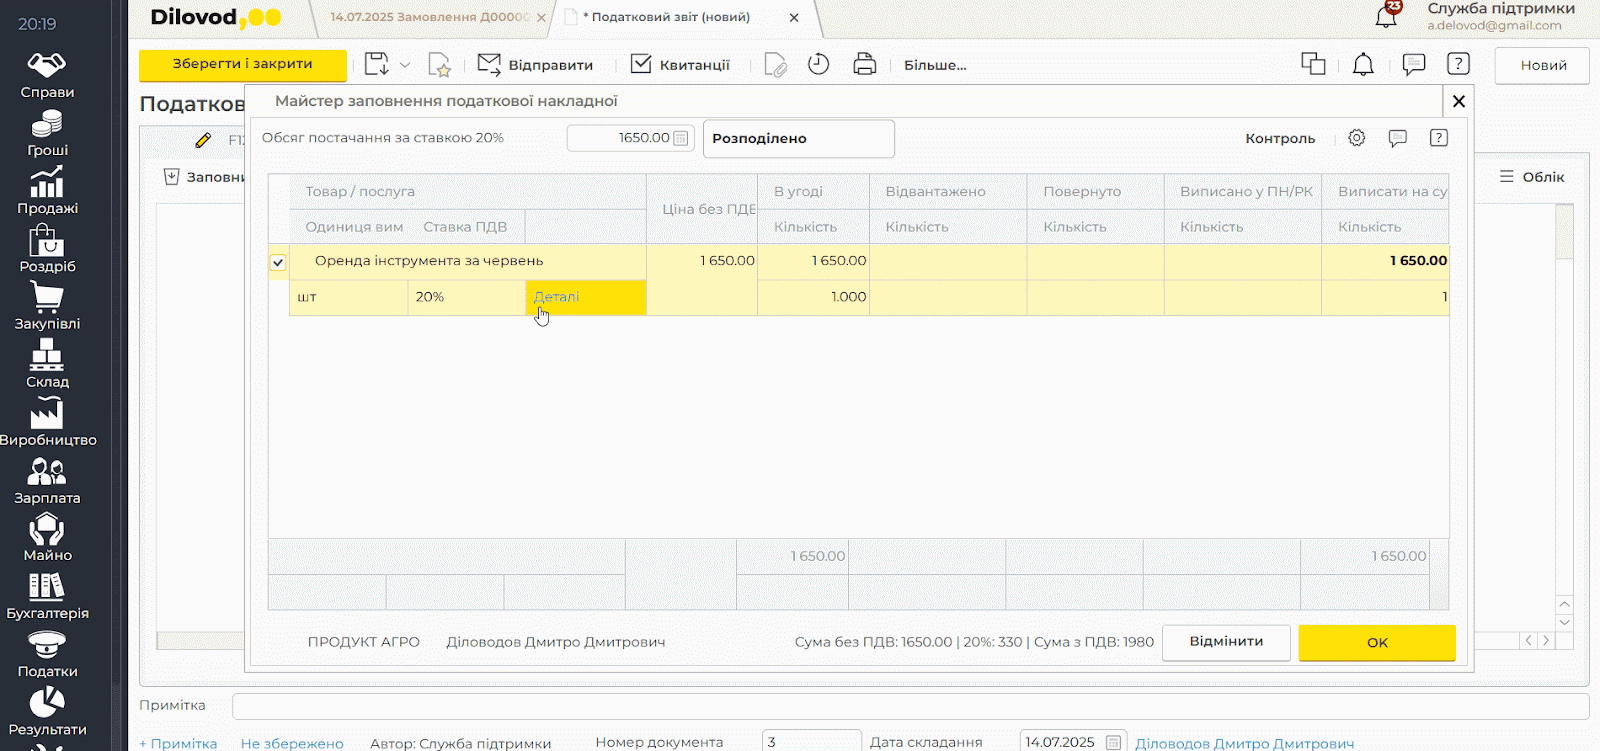Open the Розподілено dropdown field
The height and width of the screenshot is (751, 1600).
(x=798, y=139)
